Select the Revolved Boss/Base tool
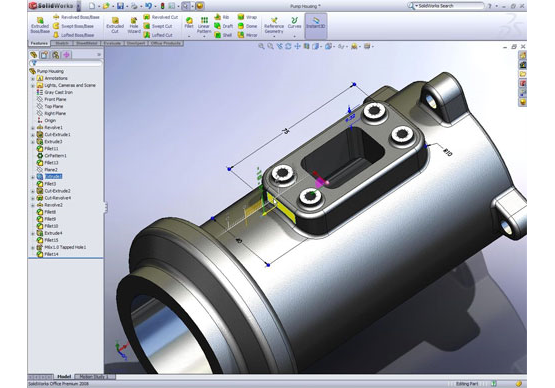 (x=76, y=17)
